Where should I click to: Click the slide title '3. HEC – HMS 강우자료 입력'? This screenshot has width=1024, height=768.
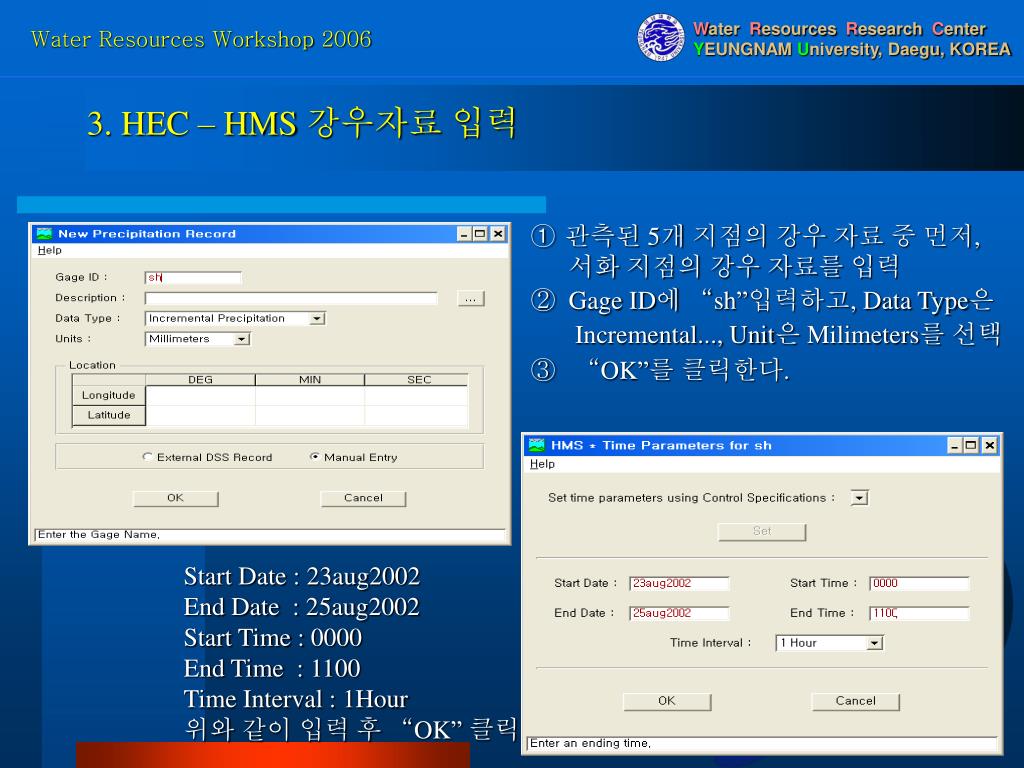(x=302, y=123)
